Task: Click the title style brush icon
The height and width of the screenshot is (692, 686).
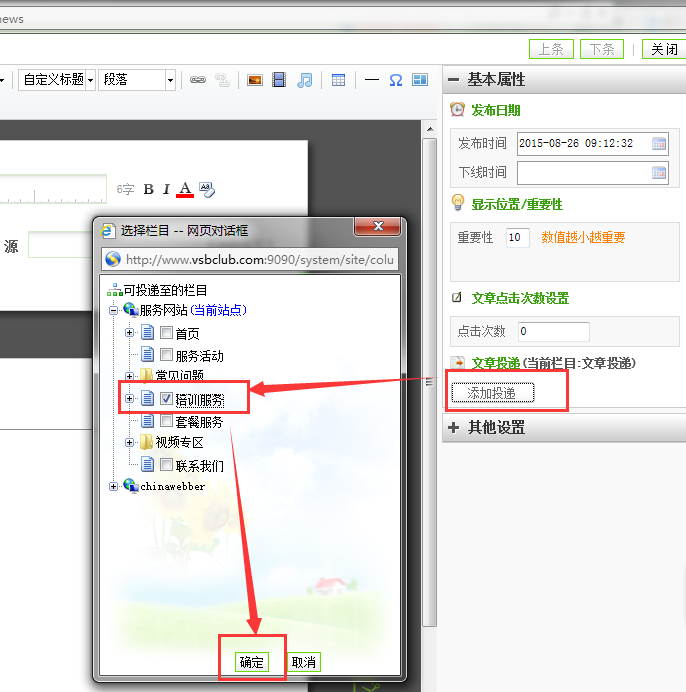Action: pos(207,189)
